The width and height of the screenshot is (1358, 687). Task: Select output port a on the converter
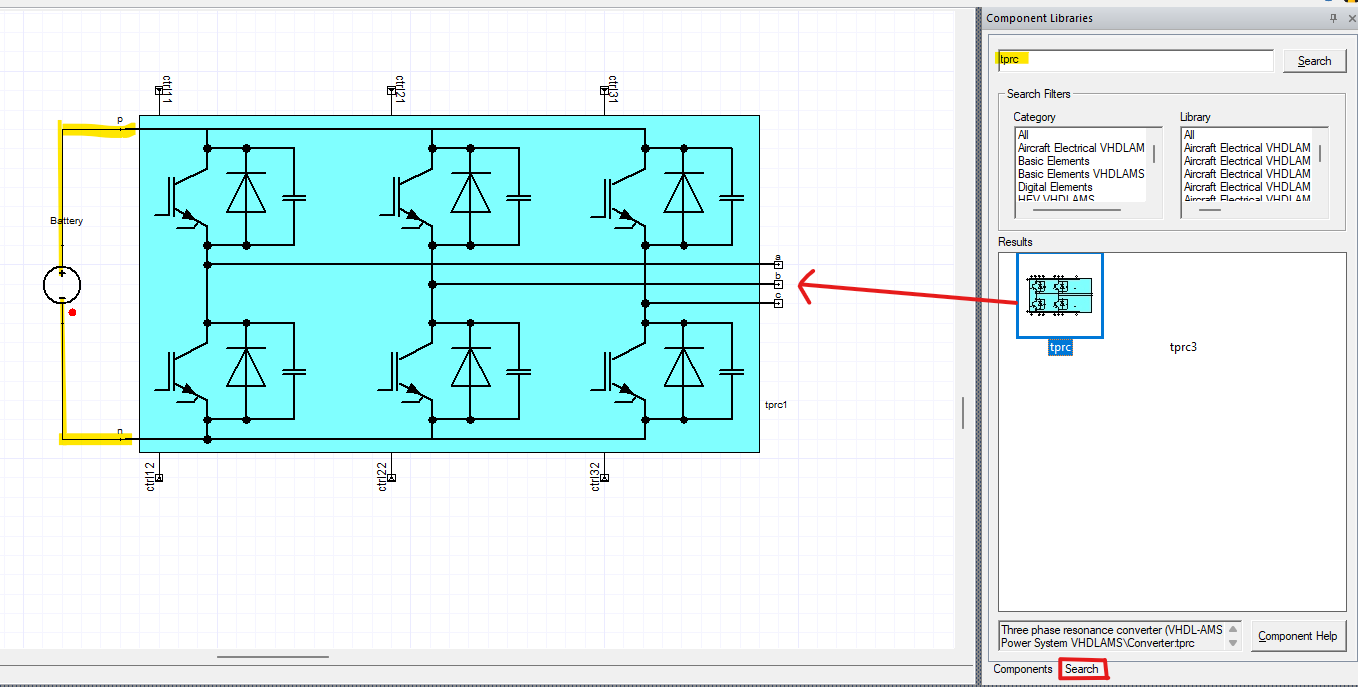click(778, 263)
